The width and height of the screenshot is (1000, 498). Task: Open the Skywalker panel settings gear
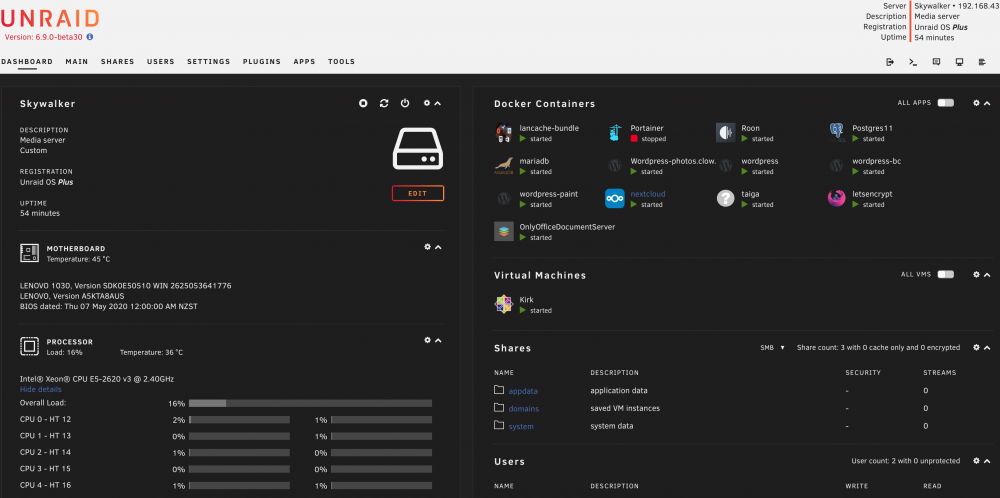coord(427,103)
